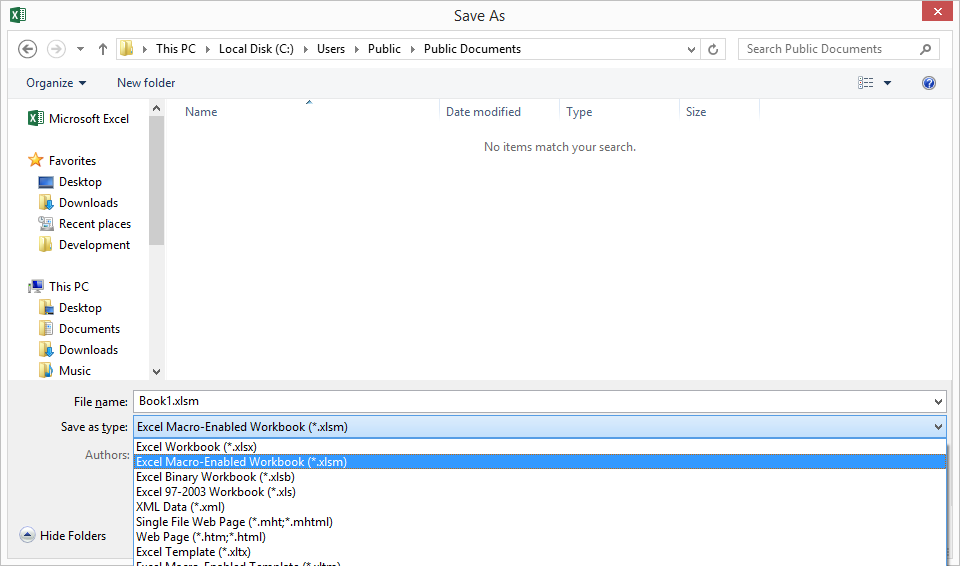The height and width of the screenshot is (567, 961).
Task: Choose Excel Binary Workbook (*.xlsb)
Action: [x=539, y=477]
